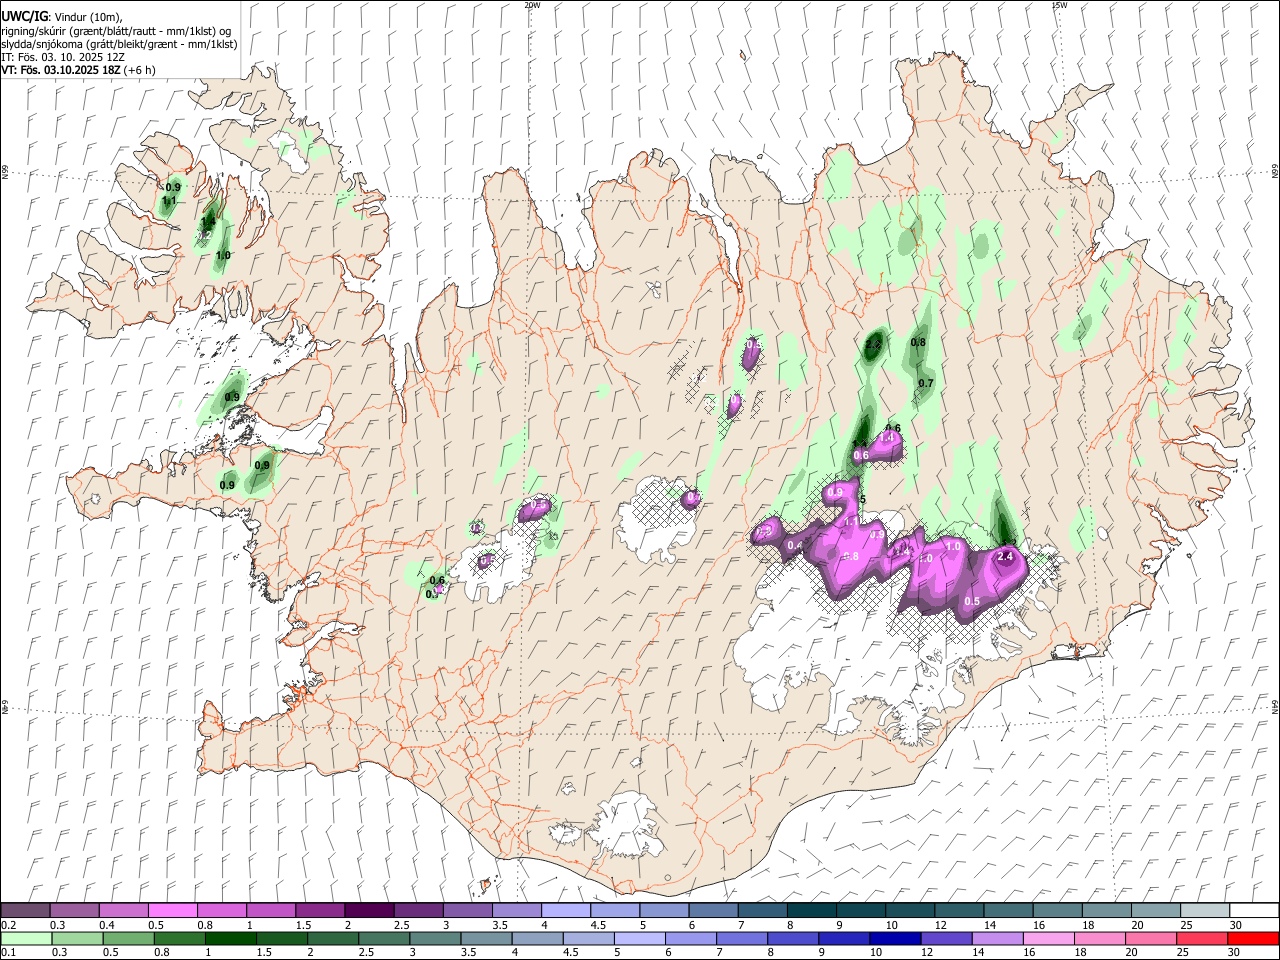Select the light pink 16 swatch in rain legend

pyautogui.click(x=1047, y=939)
